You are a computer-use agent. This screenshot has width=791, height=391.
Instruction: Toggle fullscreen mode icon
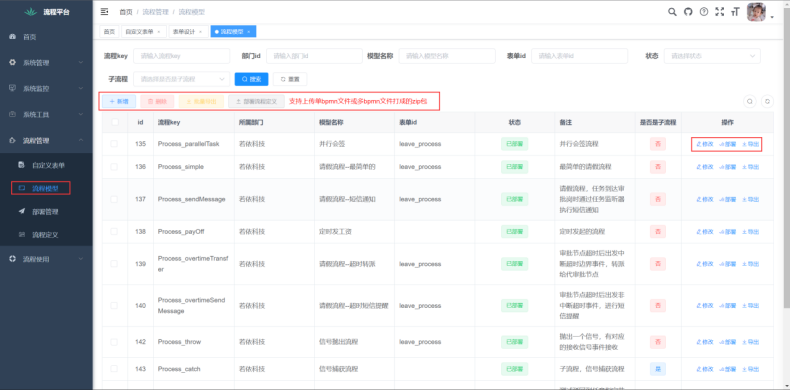(720, 12)
